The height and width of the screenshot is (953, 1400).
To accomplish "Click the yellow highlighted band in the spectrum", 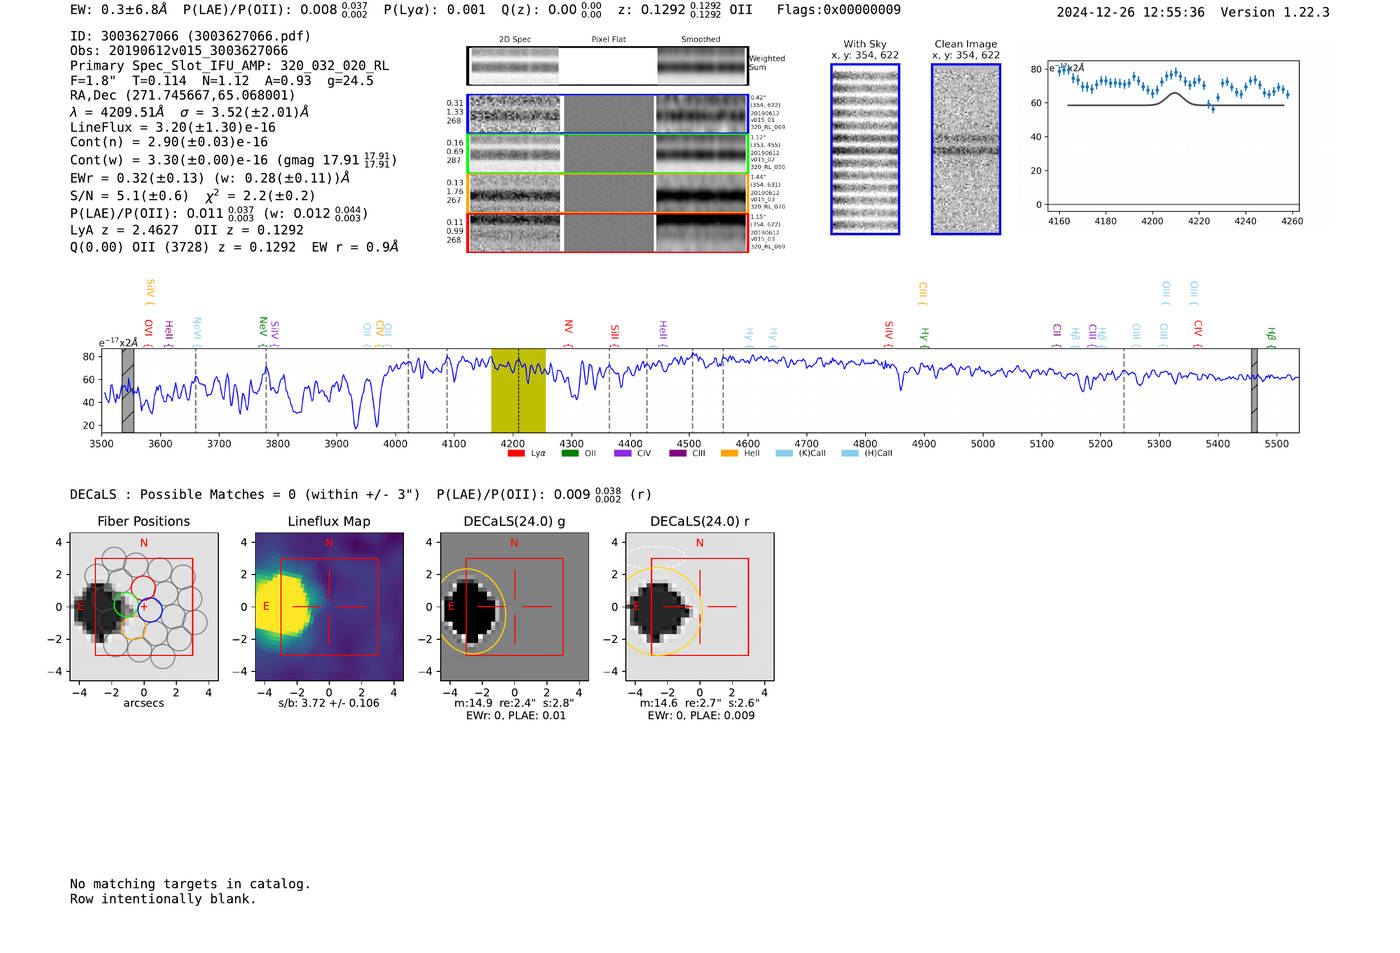I will (x=518, y=390).
